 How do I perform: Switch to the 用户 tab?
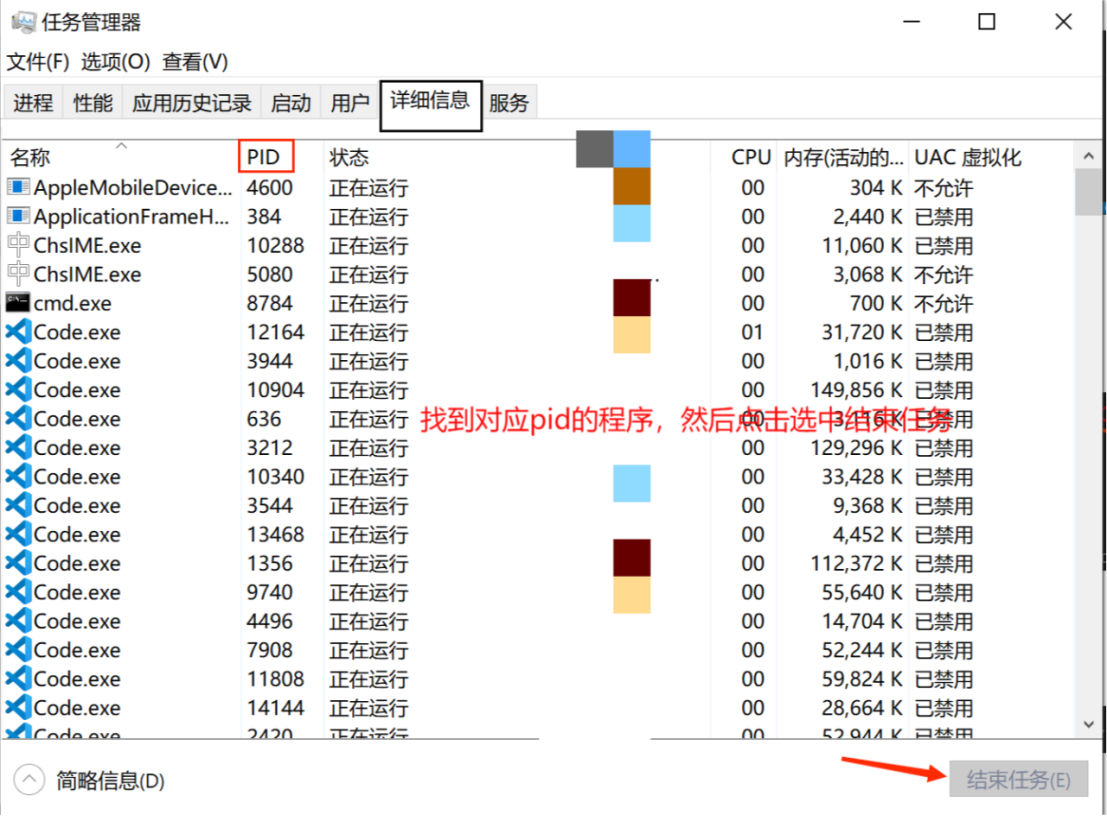(350, 103)
